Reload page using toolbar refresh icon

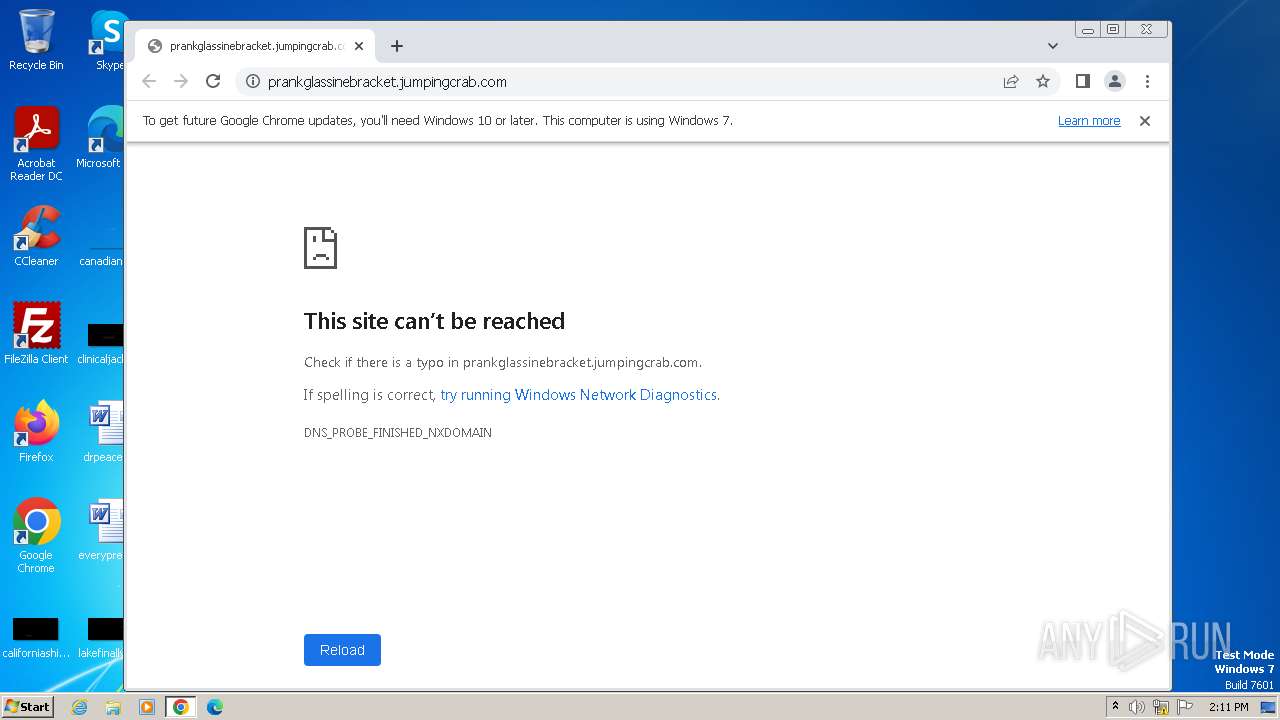(x=213, y=82)
